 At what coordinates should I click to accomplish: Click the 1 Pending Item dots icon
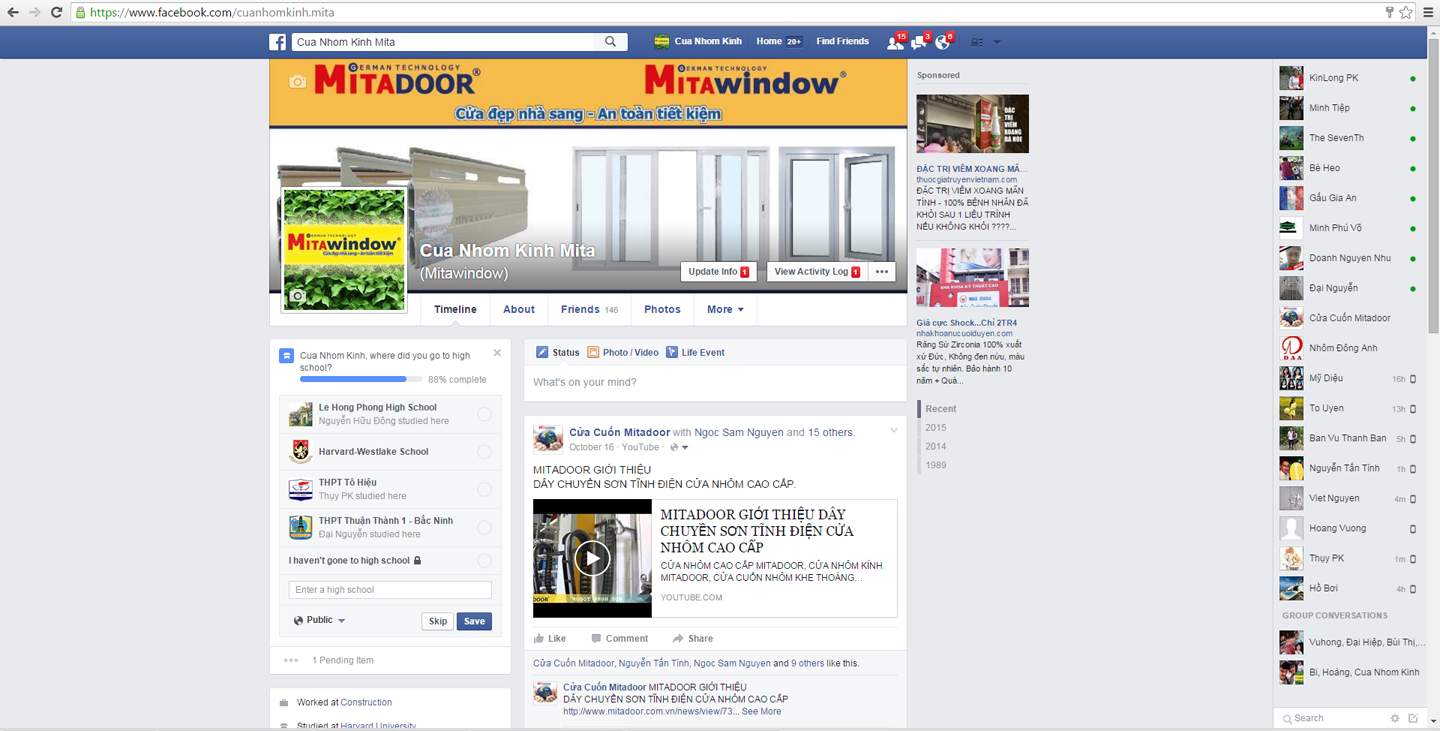[291, 660]
